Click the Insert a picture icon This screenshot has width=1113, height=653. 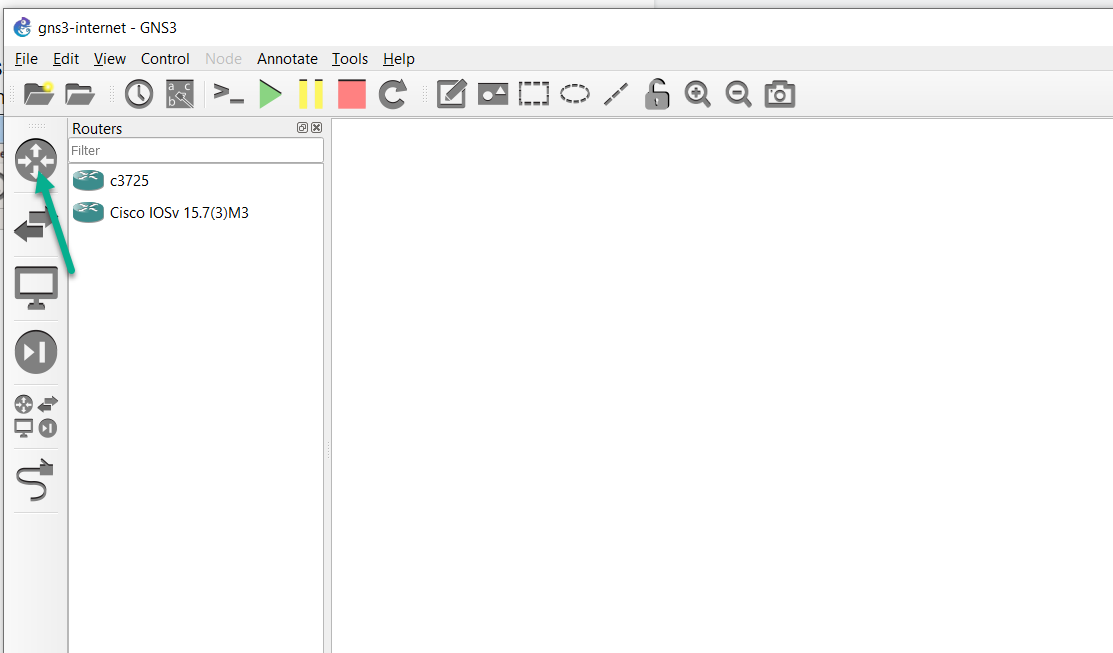[493, 94]
